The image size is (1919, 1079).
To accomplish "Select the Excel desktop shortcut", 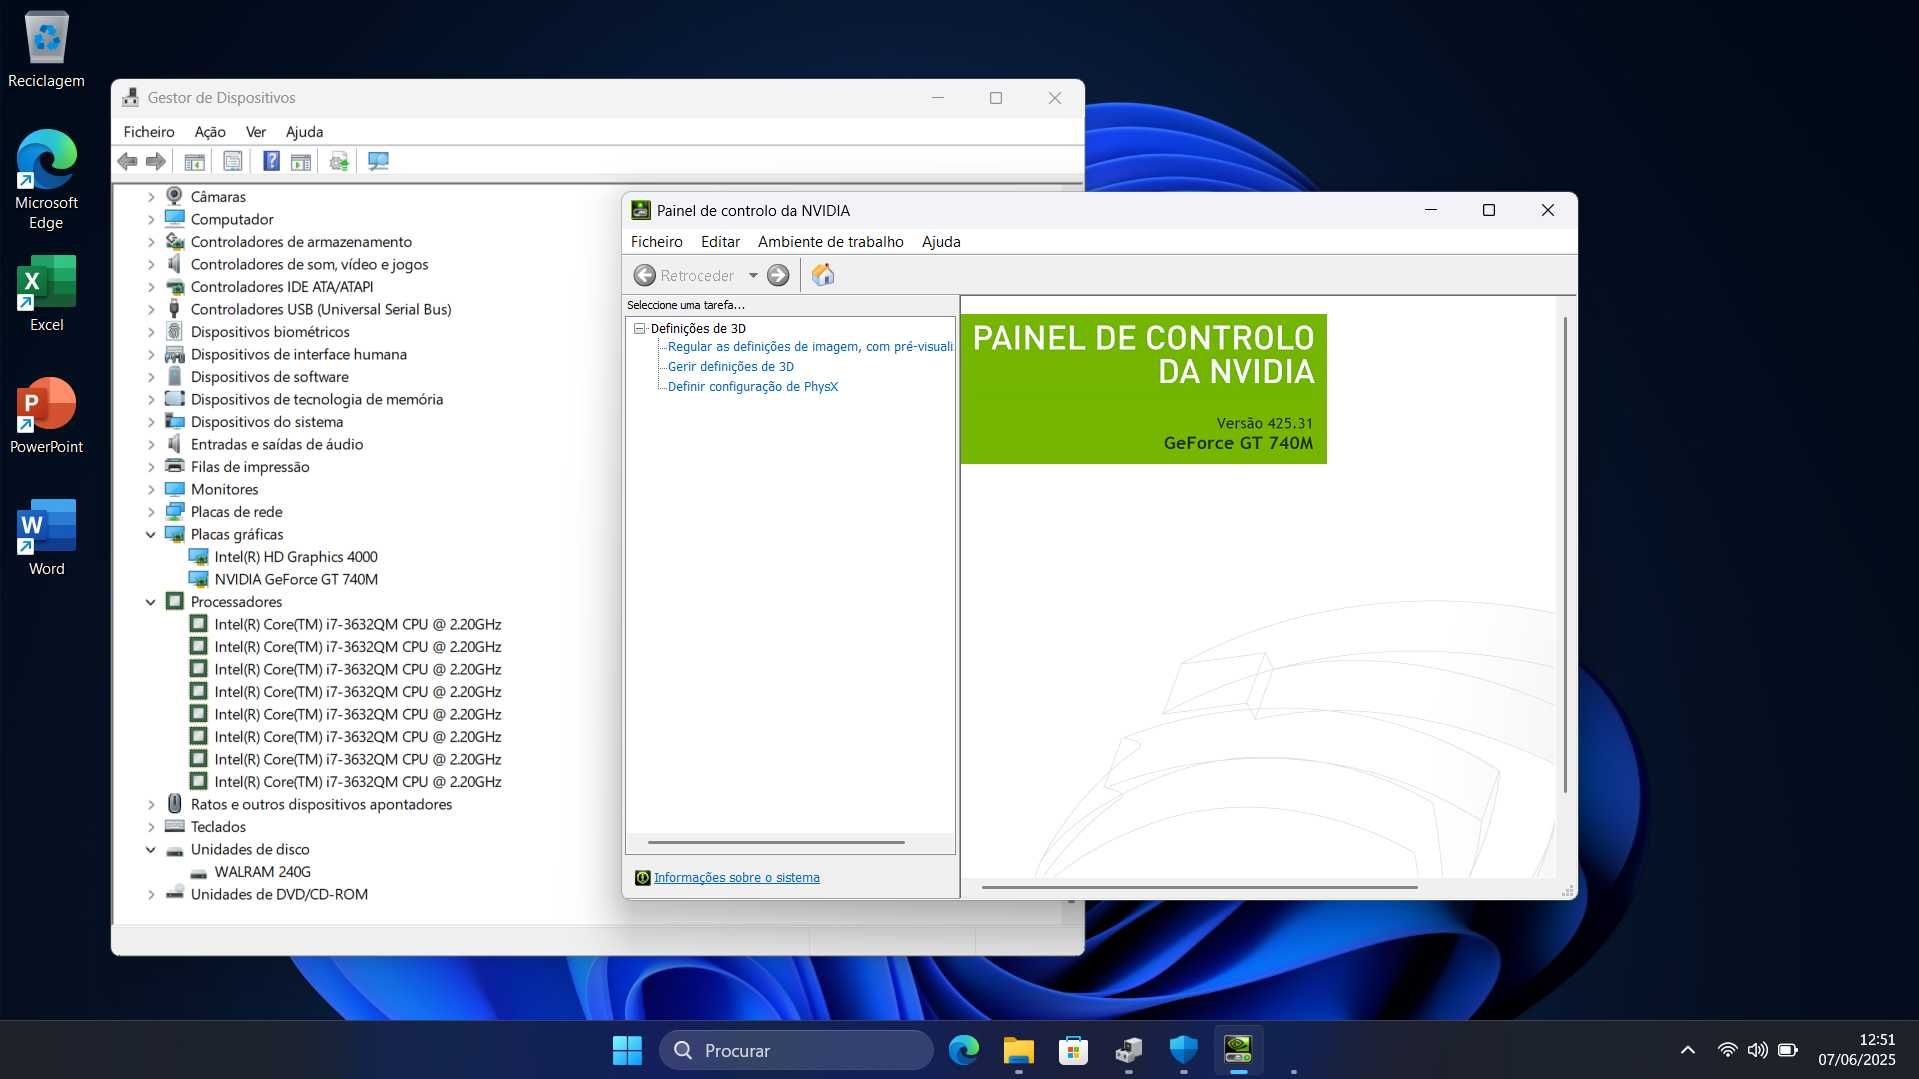I will pos(46,293).
